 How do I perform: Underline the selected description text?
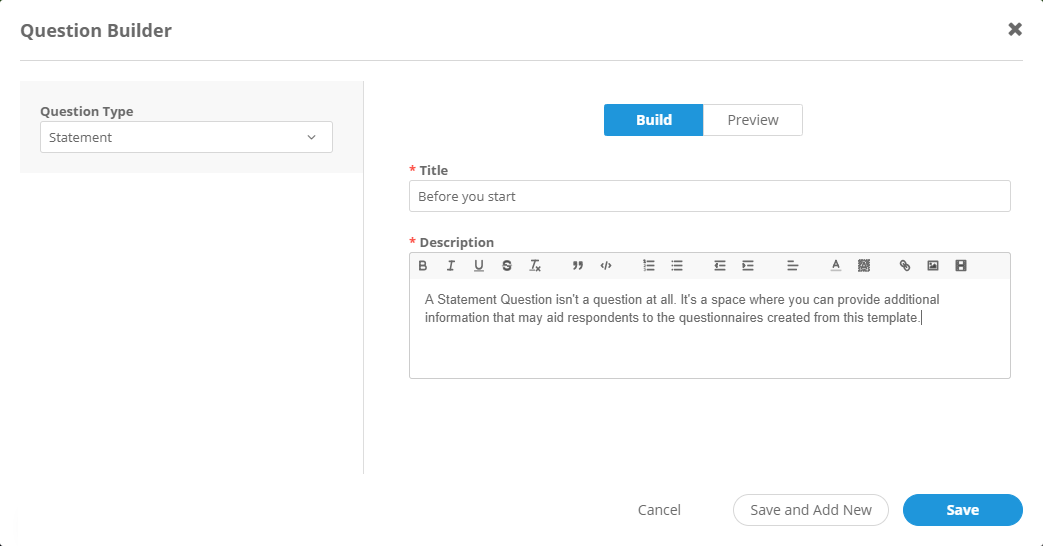click(x=479, y=266)
